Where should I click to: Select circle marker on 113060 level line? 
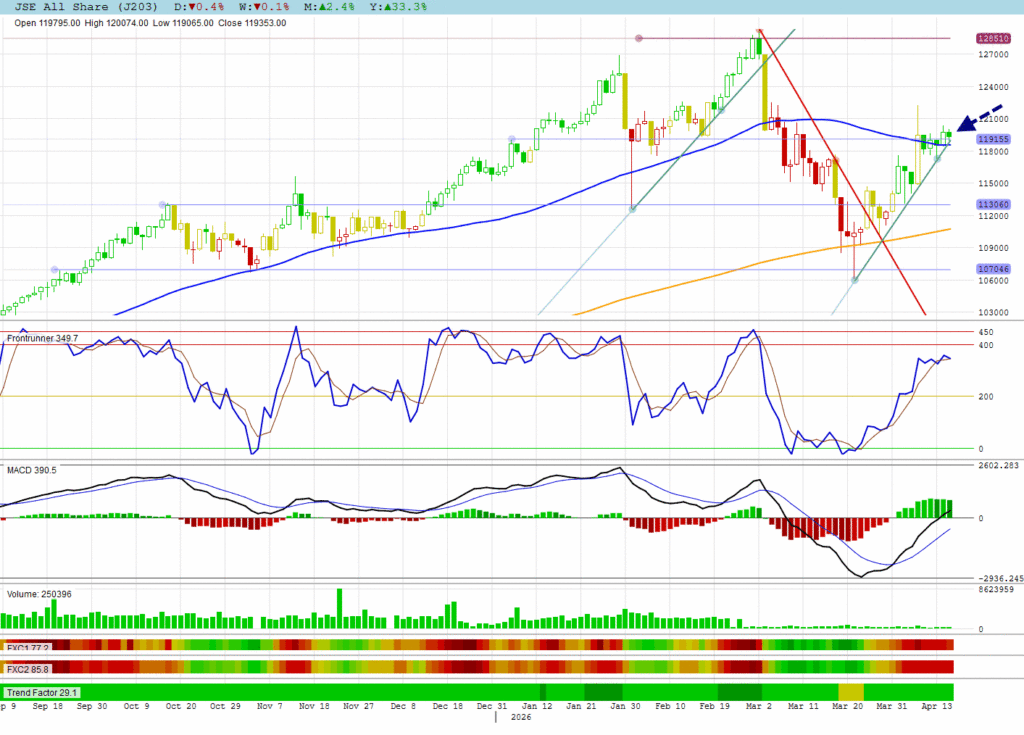click(x=162, y=205)
